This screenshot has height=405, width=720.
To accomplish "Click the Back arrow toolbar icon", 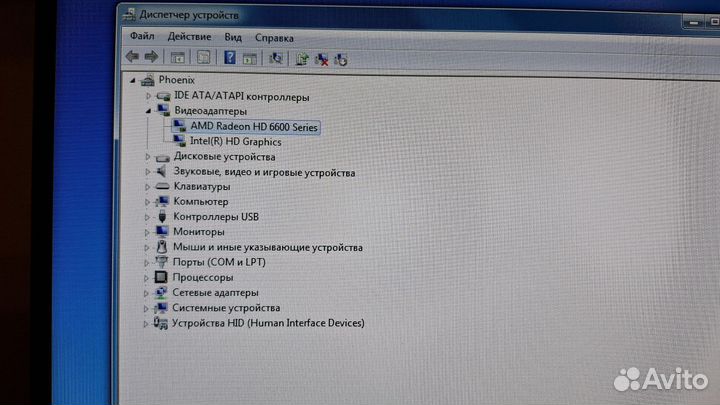I will coord(131,57).
